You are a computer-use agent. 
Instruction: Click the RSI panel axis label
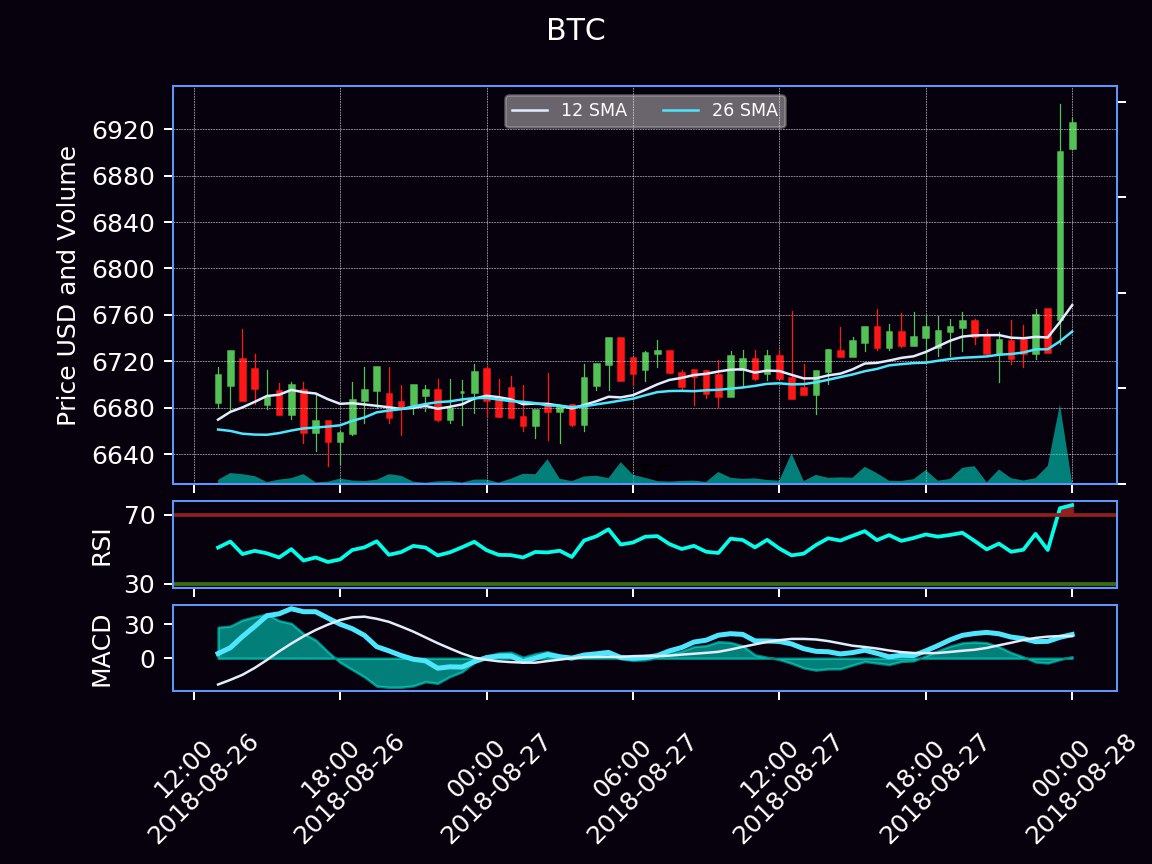coord(101,547)
